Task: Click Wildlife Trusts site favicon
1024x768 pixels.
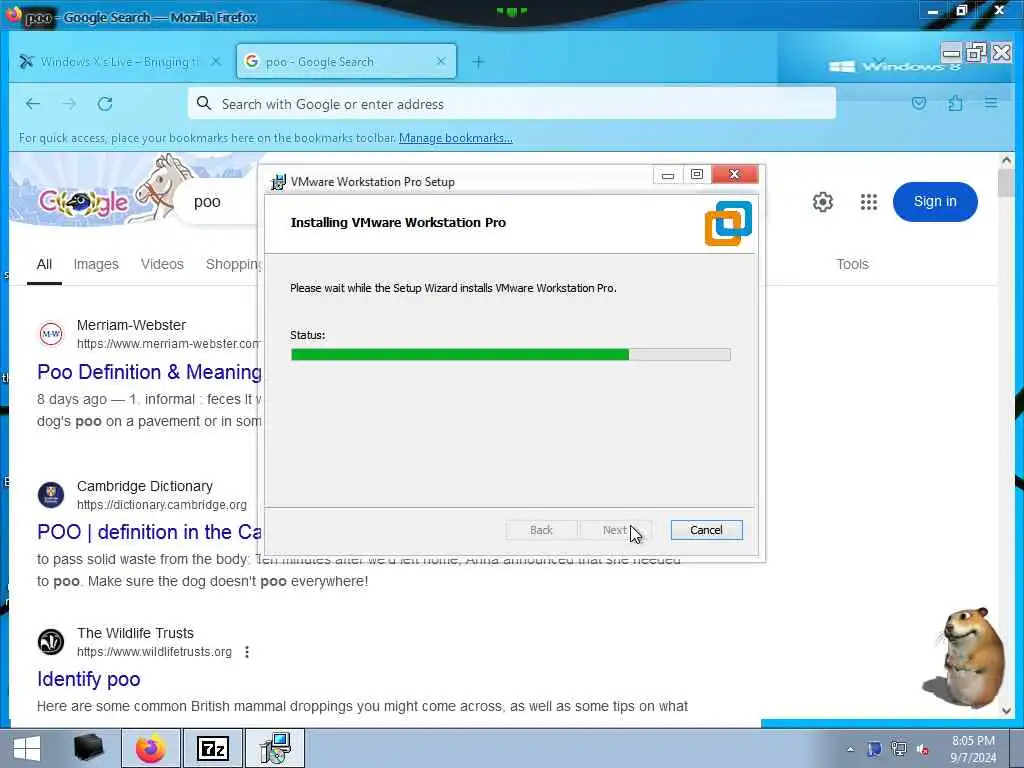Action: pos(51,642)
